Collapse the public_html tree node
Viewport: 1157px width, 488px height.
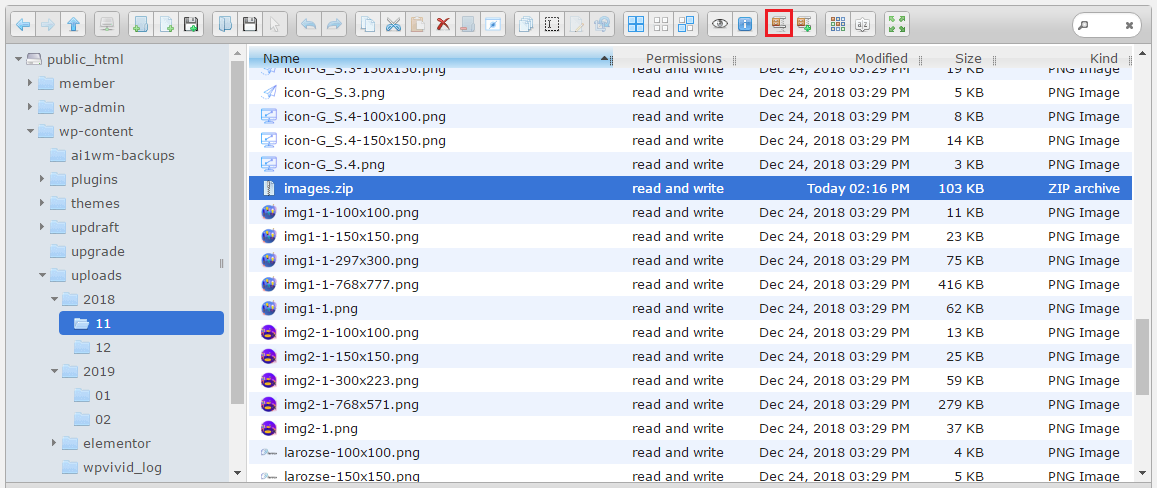click(x=18, y=60)
